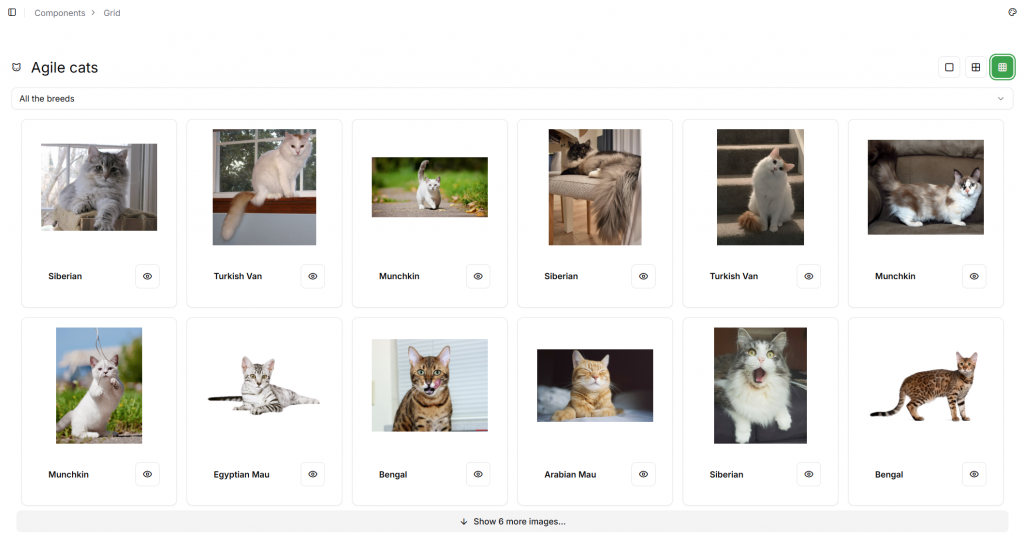Screen dimensions: 1024x538
Task: Open photo of white Munchkin pawing at string
Action: [x=99, y=386]
